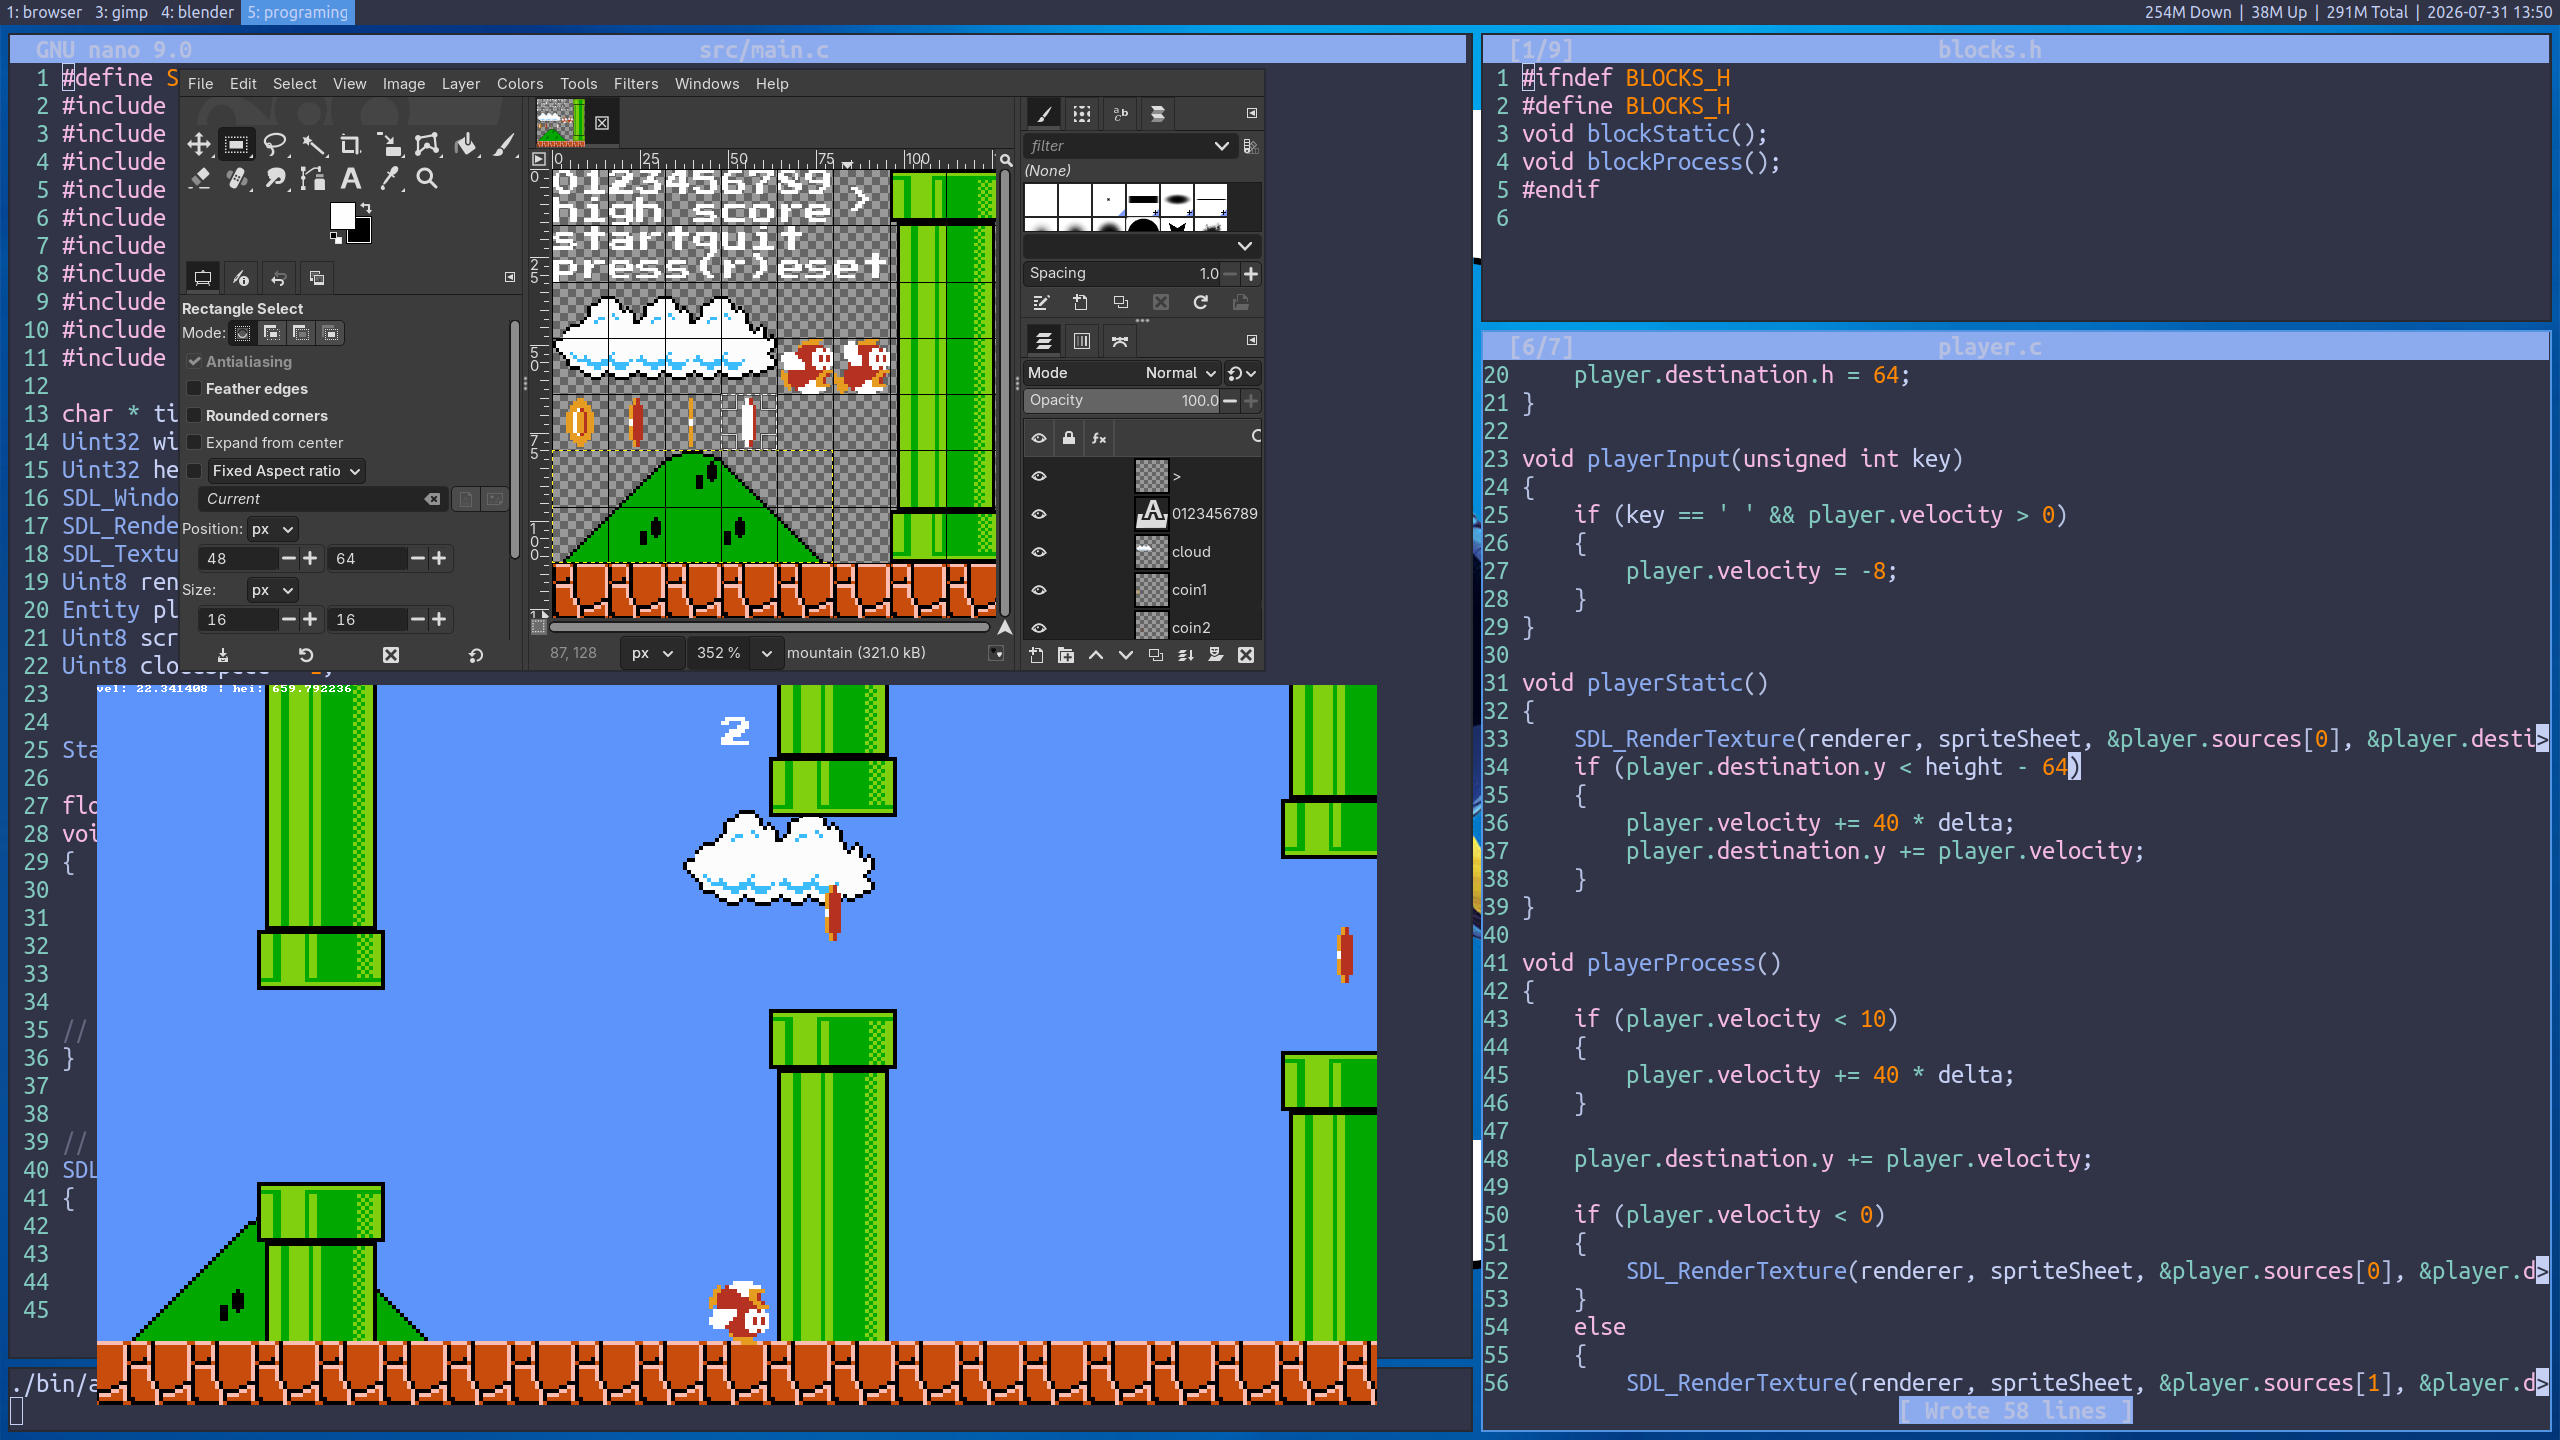Select the Crop tool
The width and height of the screenshot is (2560, 1440).
click(x=350, y=145)
